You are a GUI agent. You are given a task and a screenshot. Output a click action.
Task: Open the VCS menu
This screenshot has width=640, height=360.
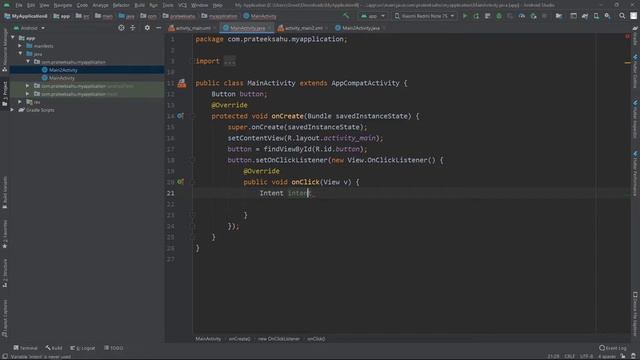(x=182, y=5)
